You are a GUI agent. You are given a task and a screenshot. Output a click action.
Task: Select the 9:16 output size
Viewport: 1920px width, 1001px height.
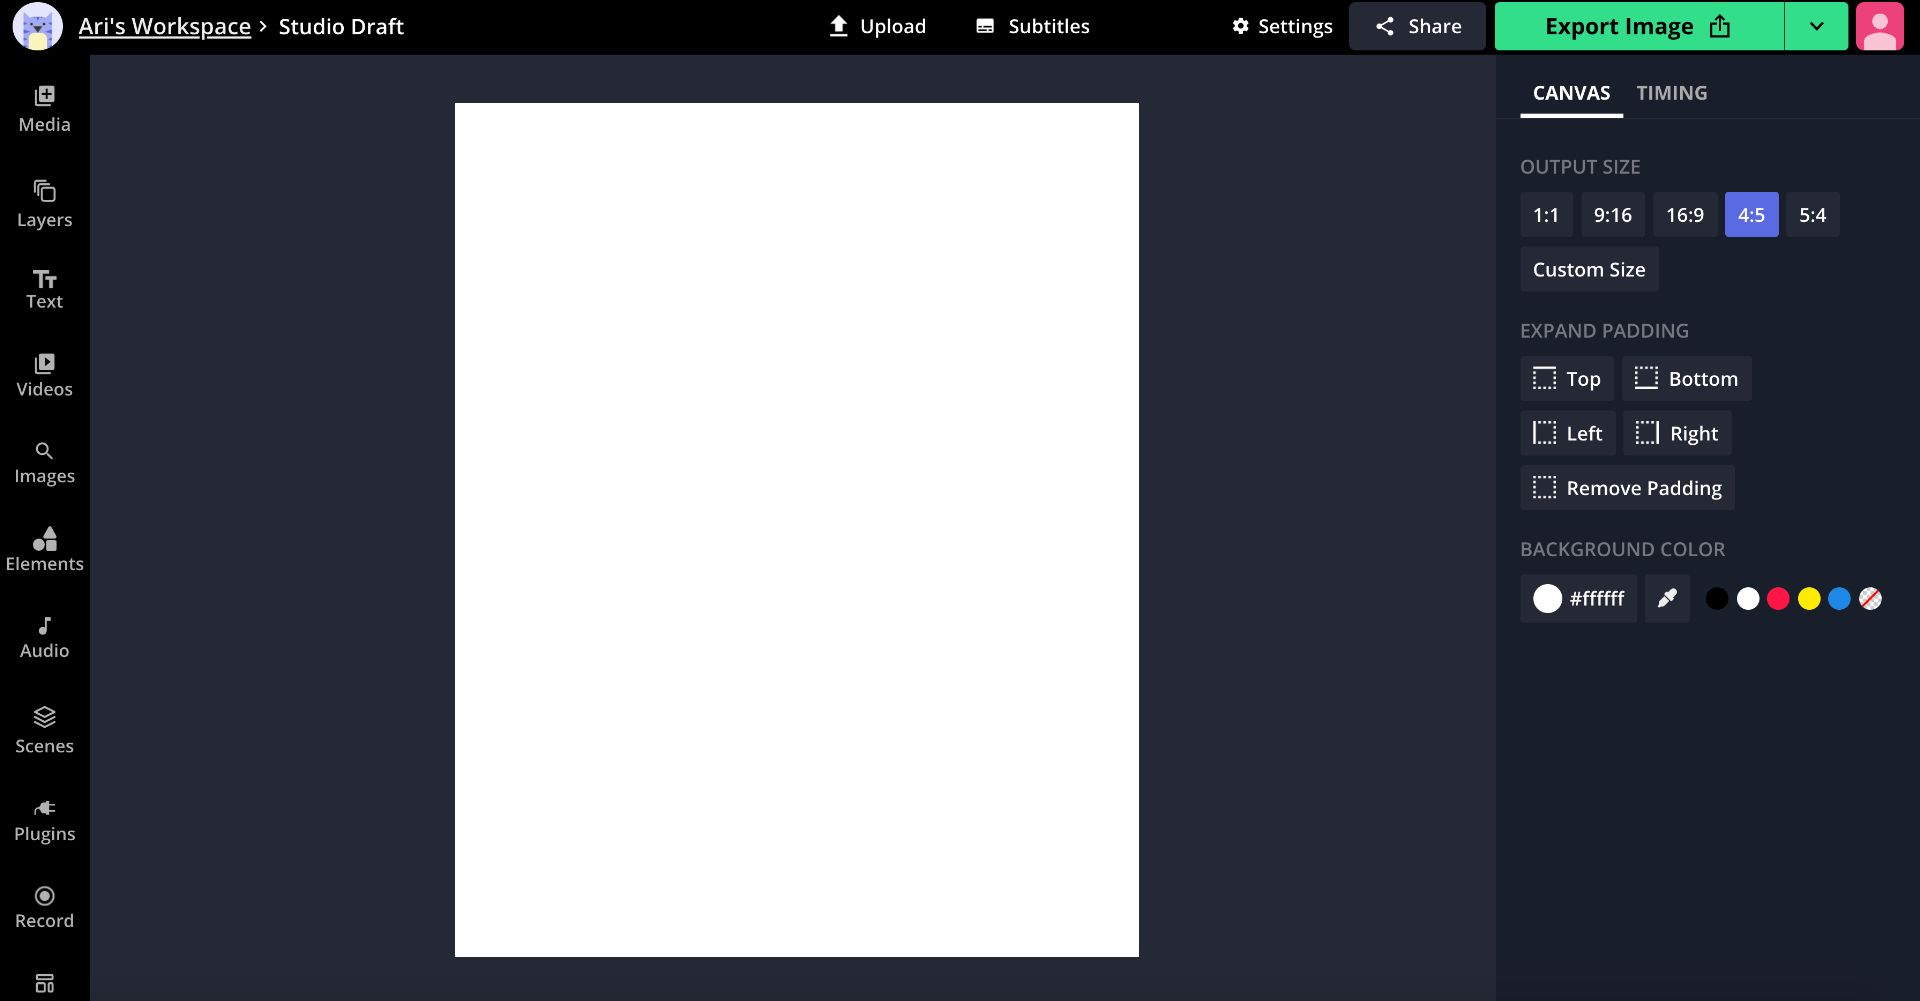coord(1613,215)
